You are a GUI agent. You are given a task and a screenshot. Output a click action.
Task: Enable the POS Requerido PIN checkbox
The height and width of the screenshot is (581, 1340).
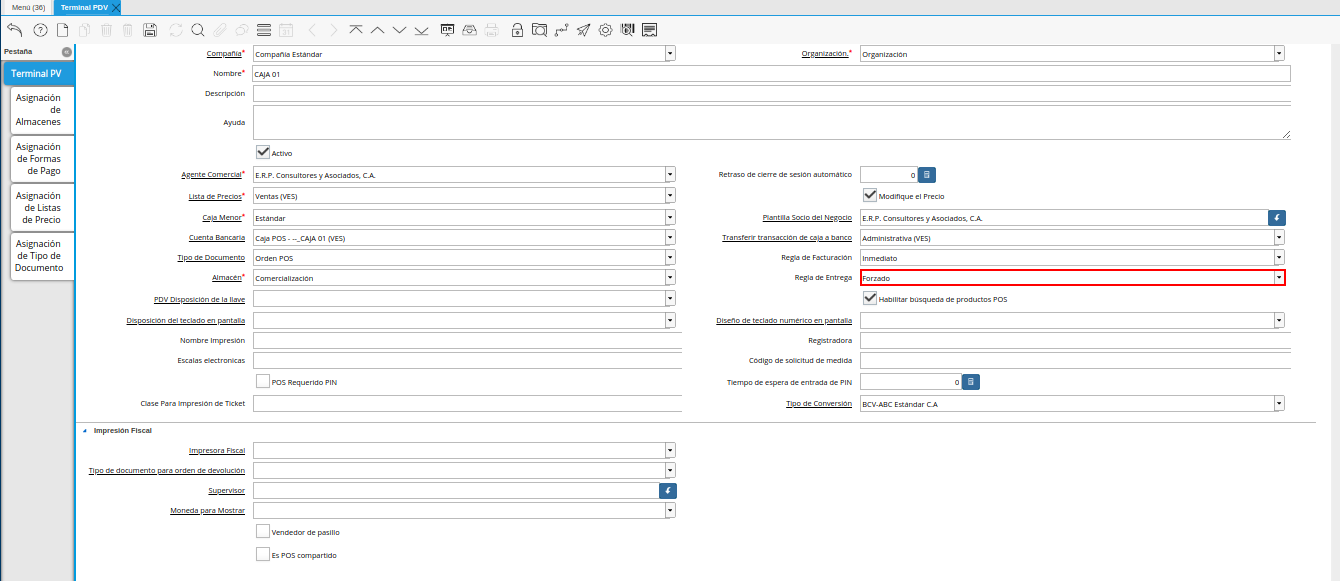263,381
